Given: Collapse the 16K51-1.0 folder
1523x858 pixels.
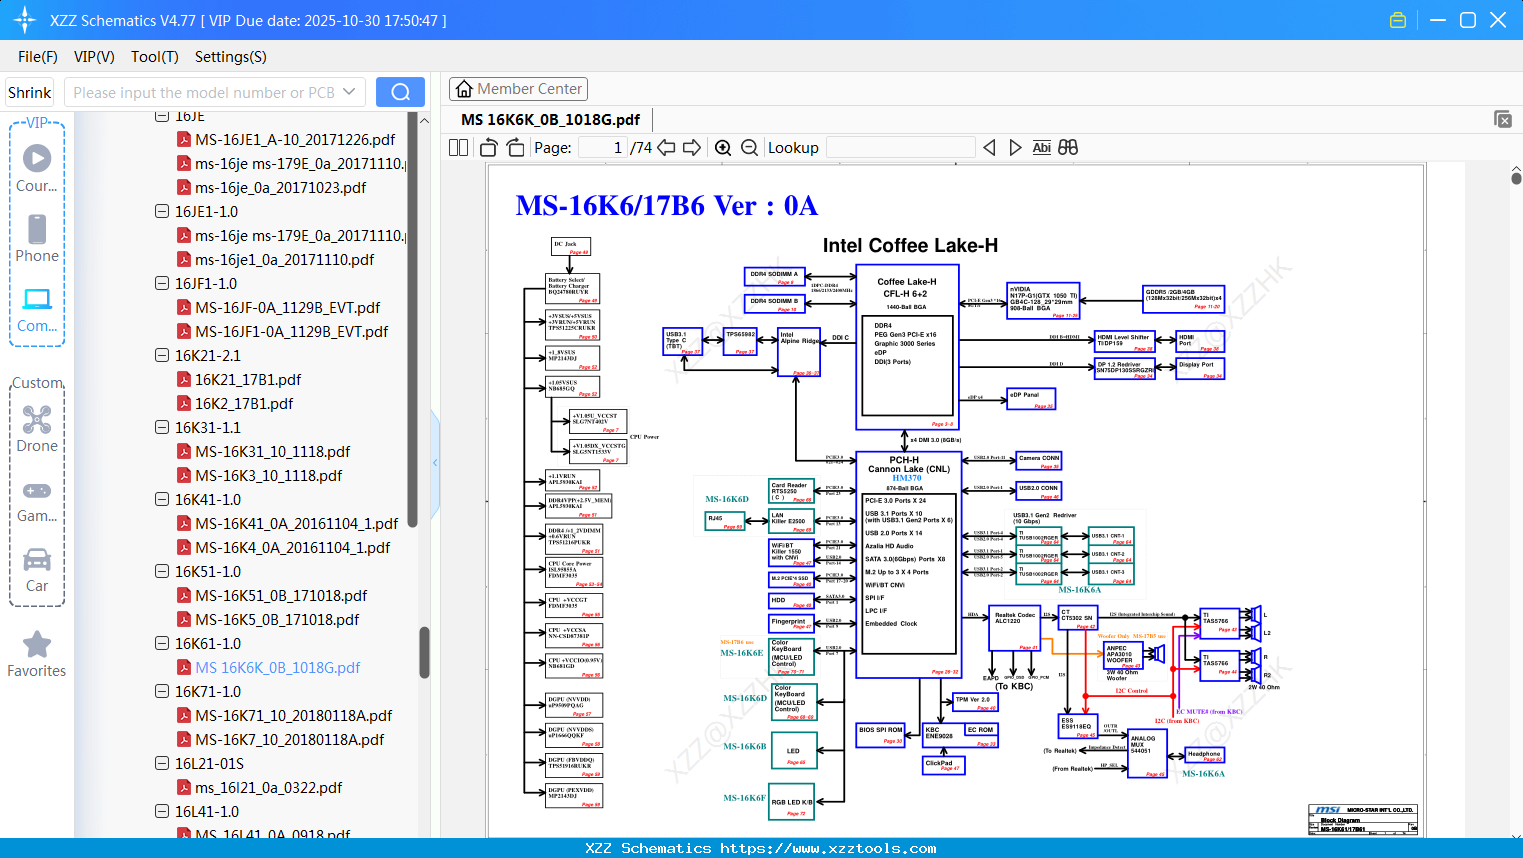Looking at the screenshot, I should pos(162,572).
